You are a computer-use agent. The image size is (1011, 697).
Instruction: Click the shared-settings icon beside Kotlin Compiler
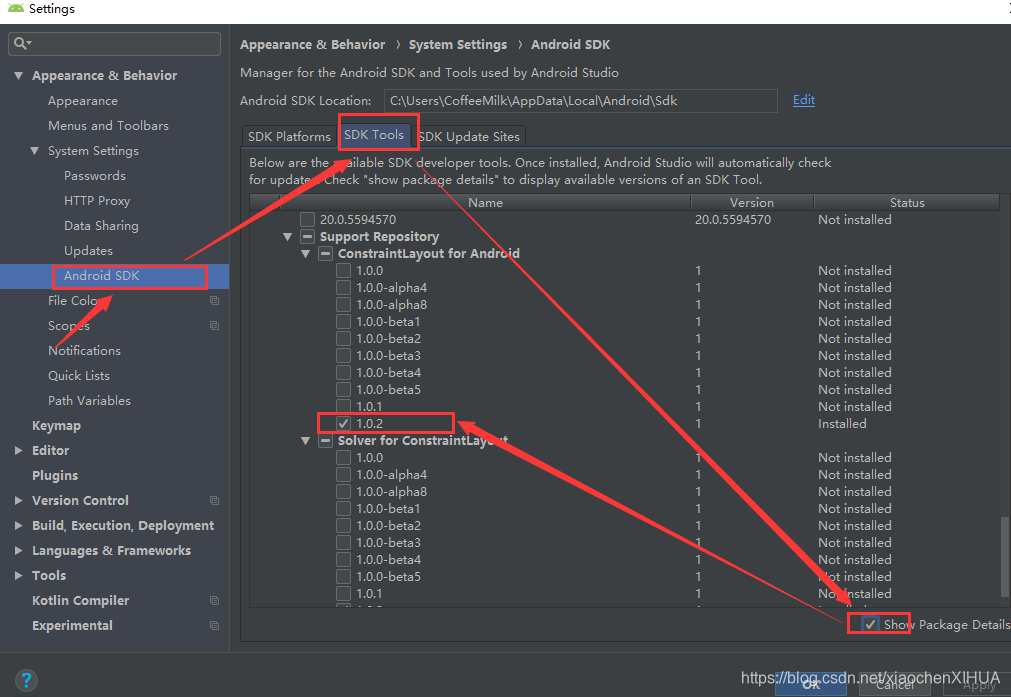214,600
